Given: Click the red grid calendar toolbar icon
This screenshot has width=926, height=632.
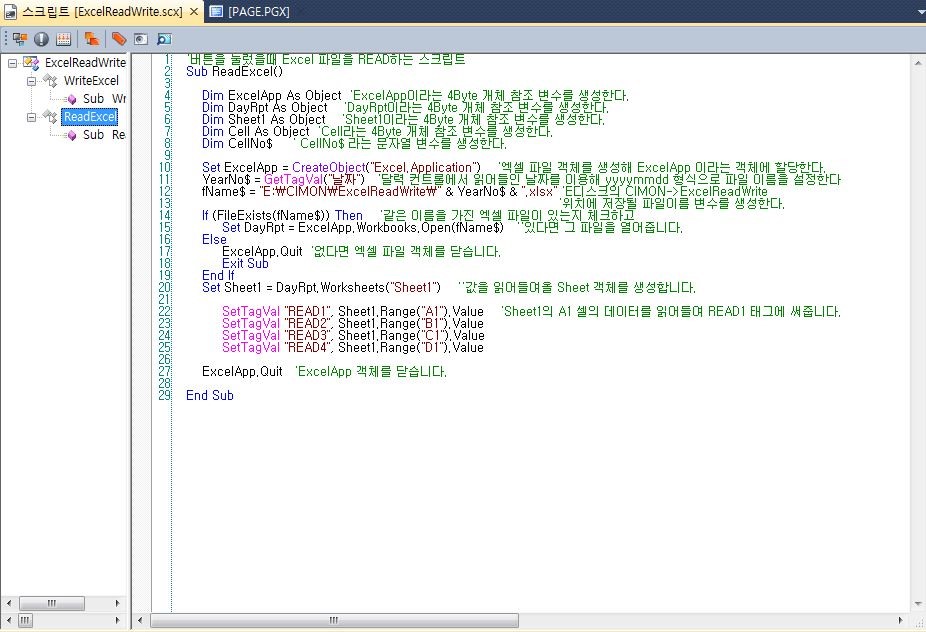Looking at the screenshot, I should click(63, 39).
